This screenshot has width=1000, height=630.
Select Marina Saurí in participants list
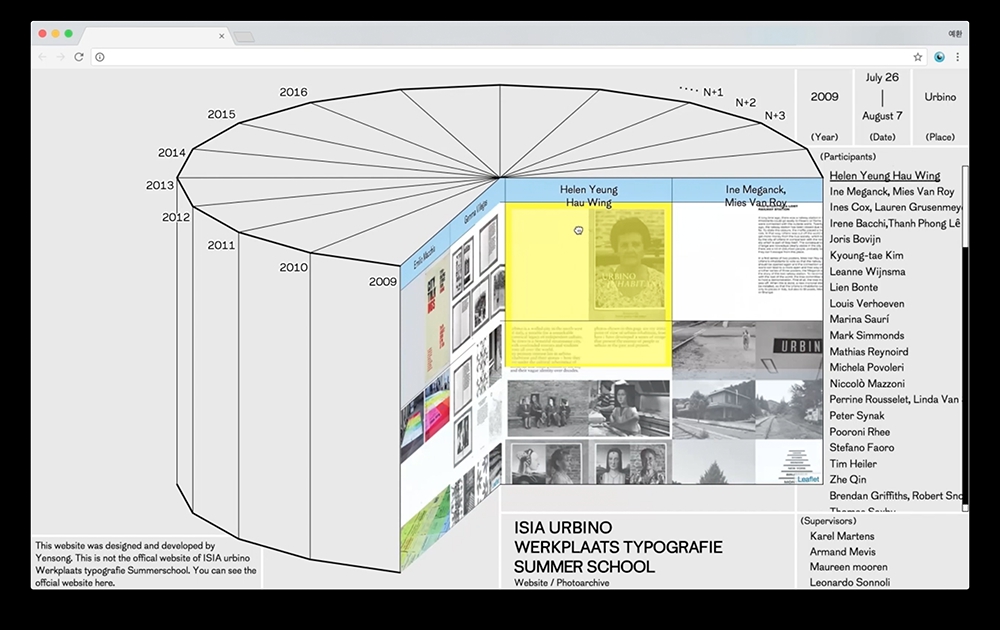click(859, 319)
